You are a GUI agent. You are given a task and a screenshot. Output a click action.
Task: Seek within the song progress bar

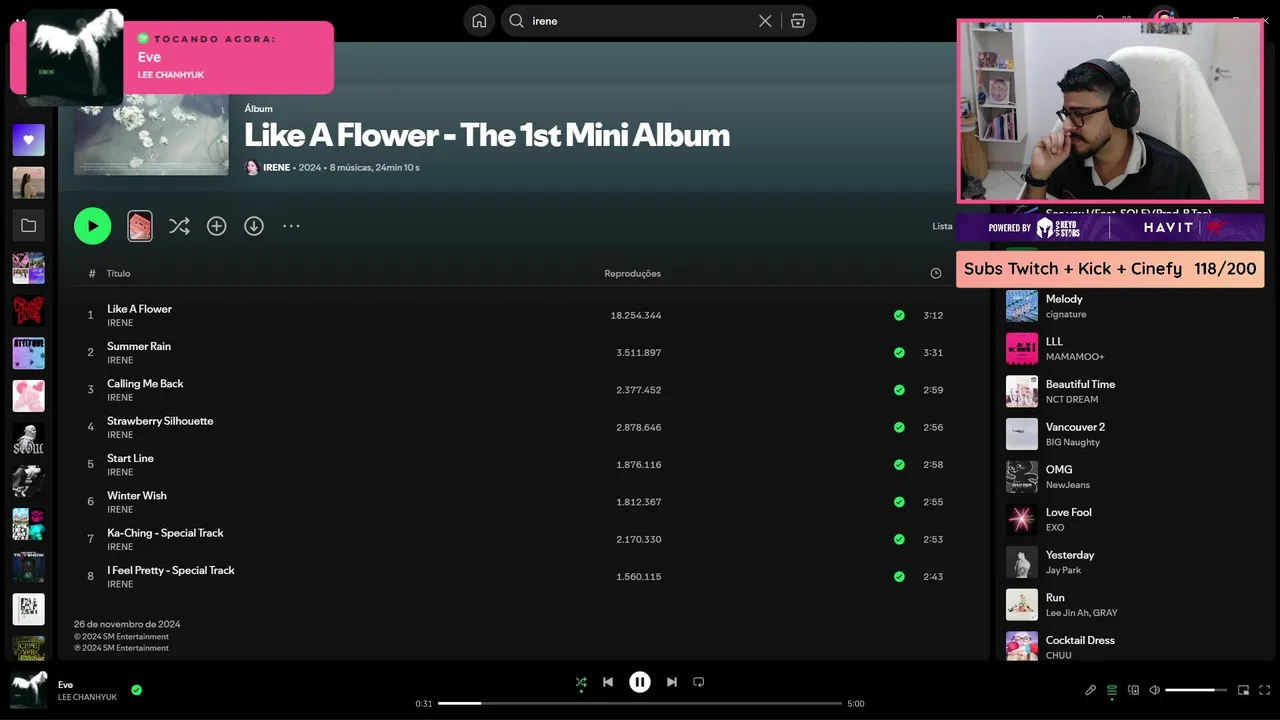point(640,703)
